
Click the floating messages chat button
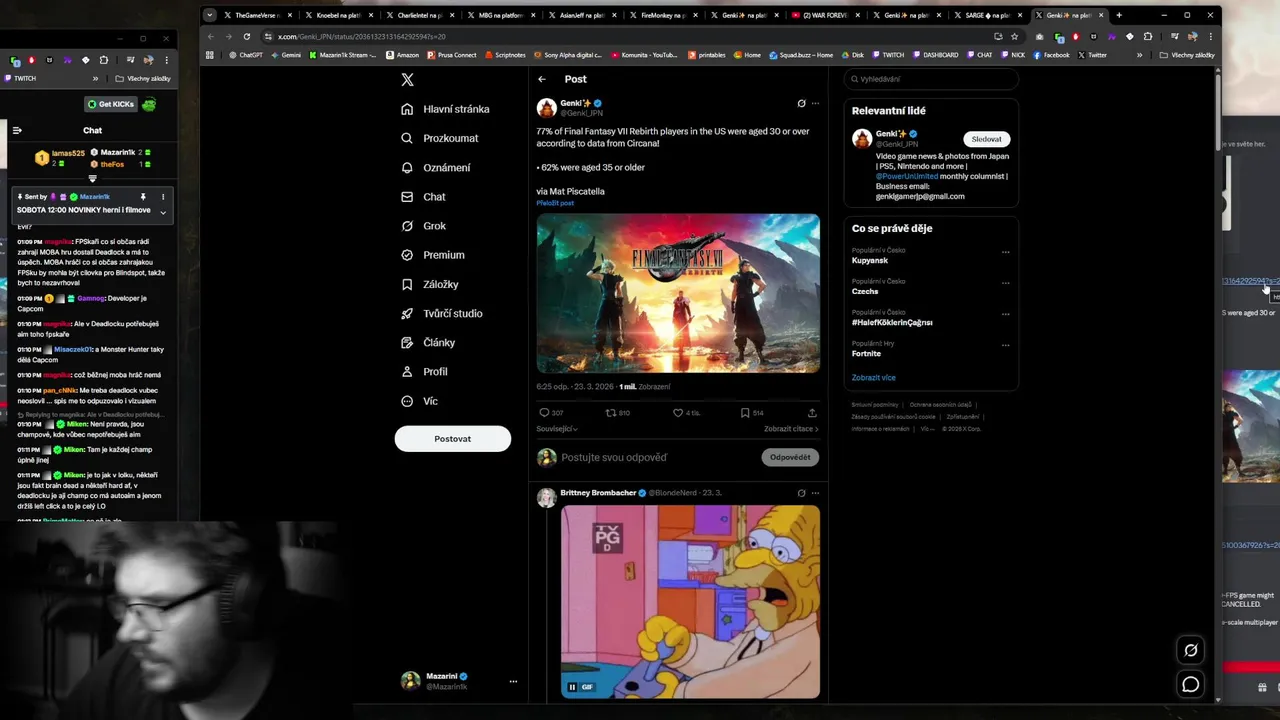pyautogui.click(x=1191, y=684)
